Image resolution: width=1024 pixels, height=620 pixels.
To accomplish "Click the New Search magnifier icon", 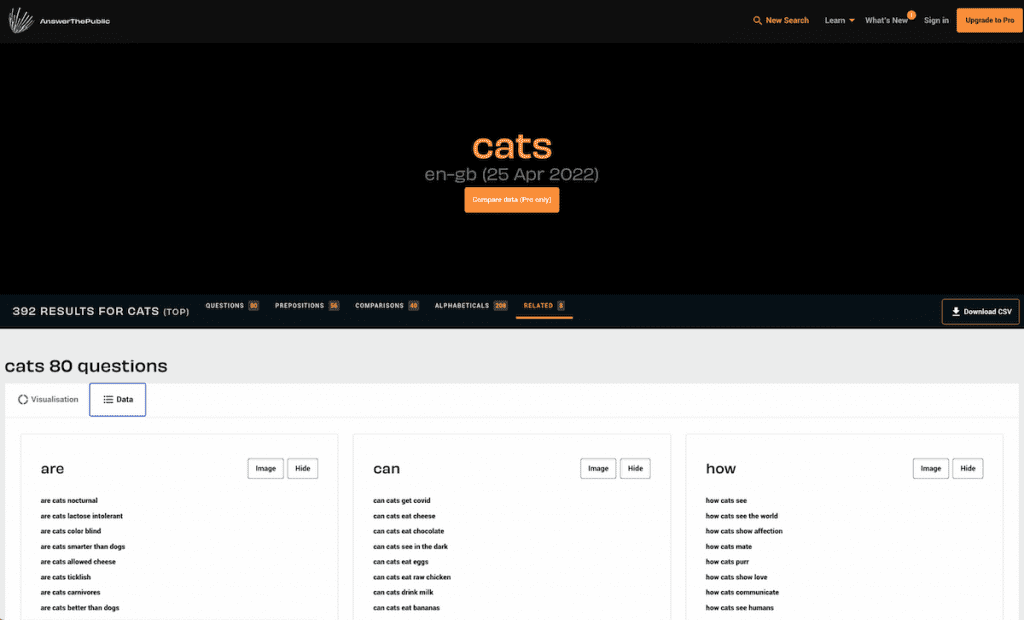I will pyautogui.click(x=757, y=20).
